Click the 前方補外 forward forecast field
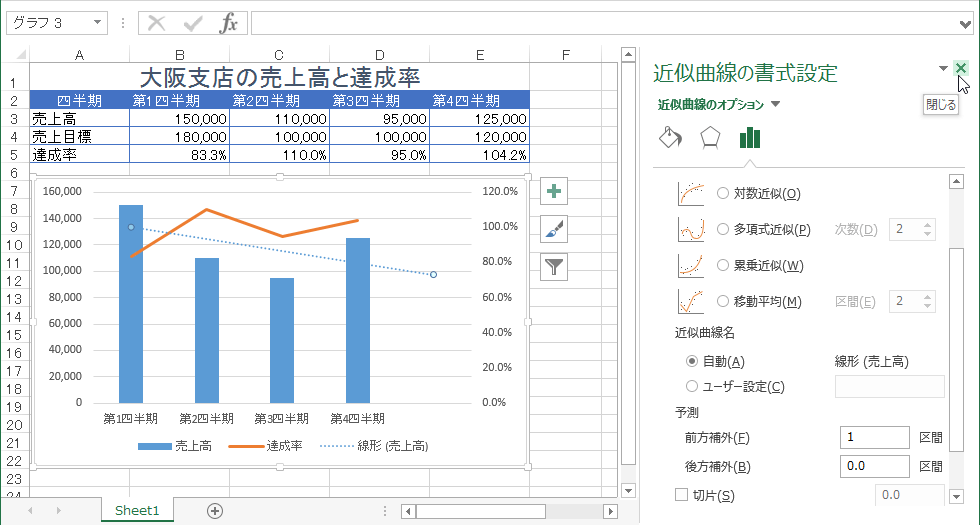This screenshot has height=525, width=980. point(874,438)
